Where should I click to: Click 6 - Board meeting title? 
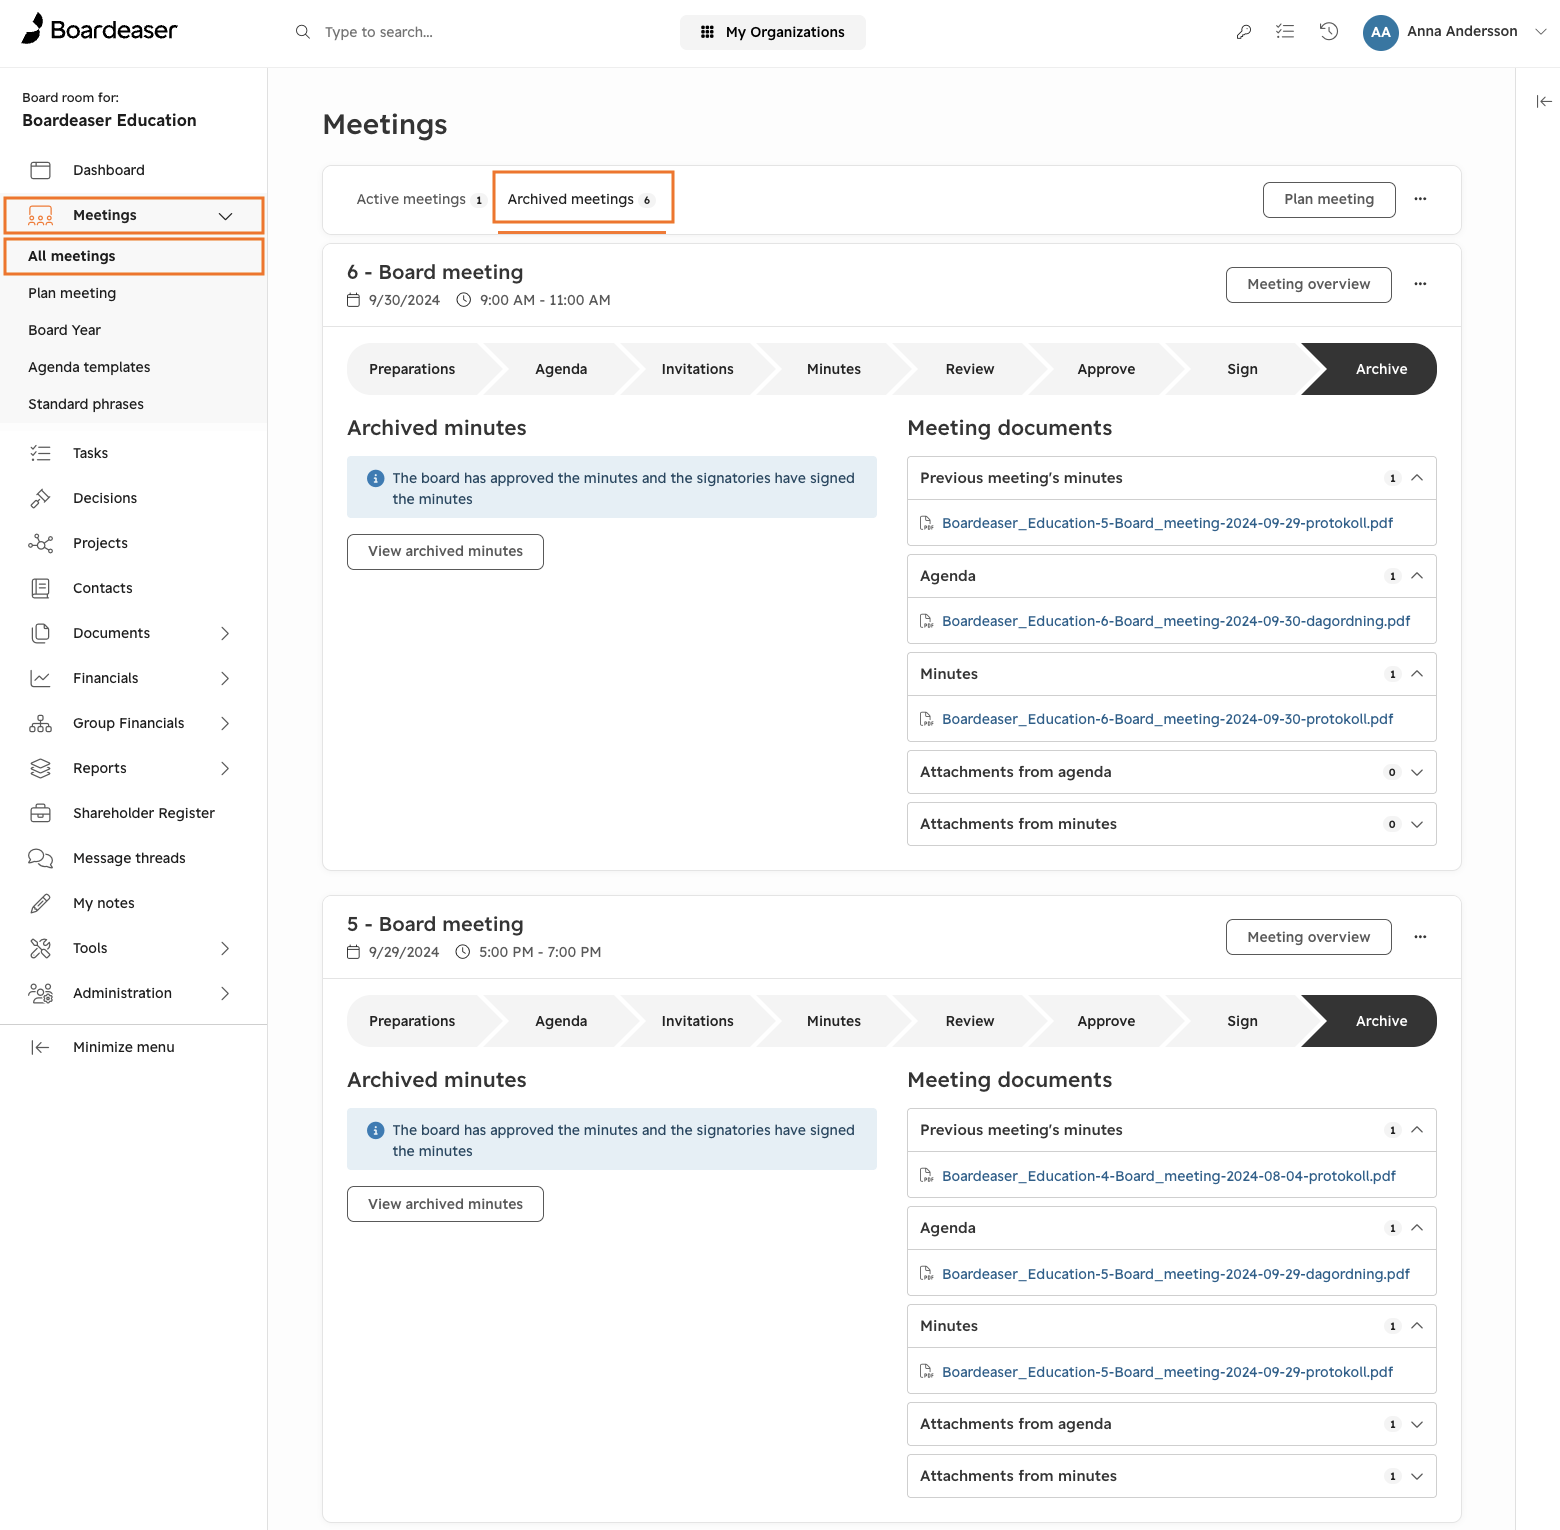click(x=435, y=272)
